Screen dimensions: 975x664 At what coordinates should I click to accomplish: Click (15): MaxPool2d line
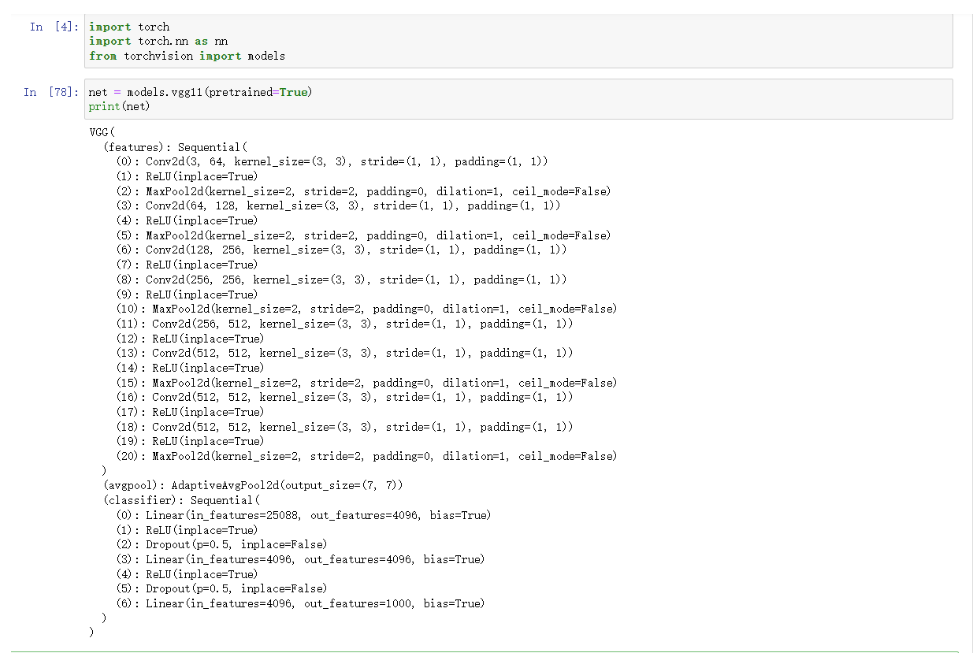tap(367, 383)
